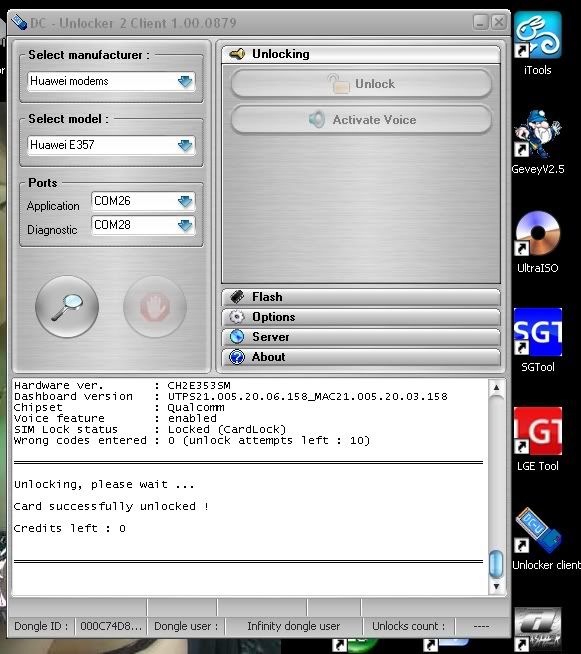Click the Unlocks count status label
Screen dimensions: 581x654
point(408,626)
